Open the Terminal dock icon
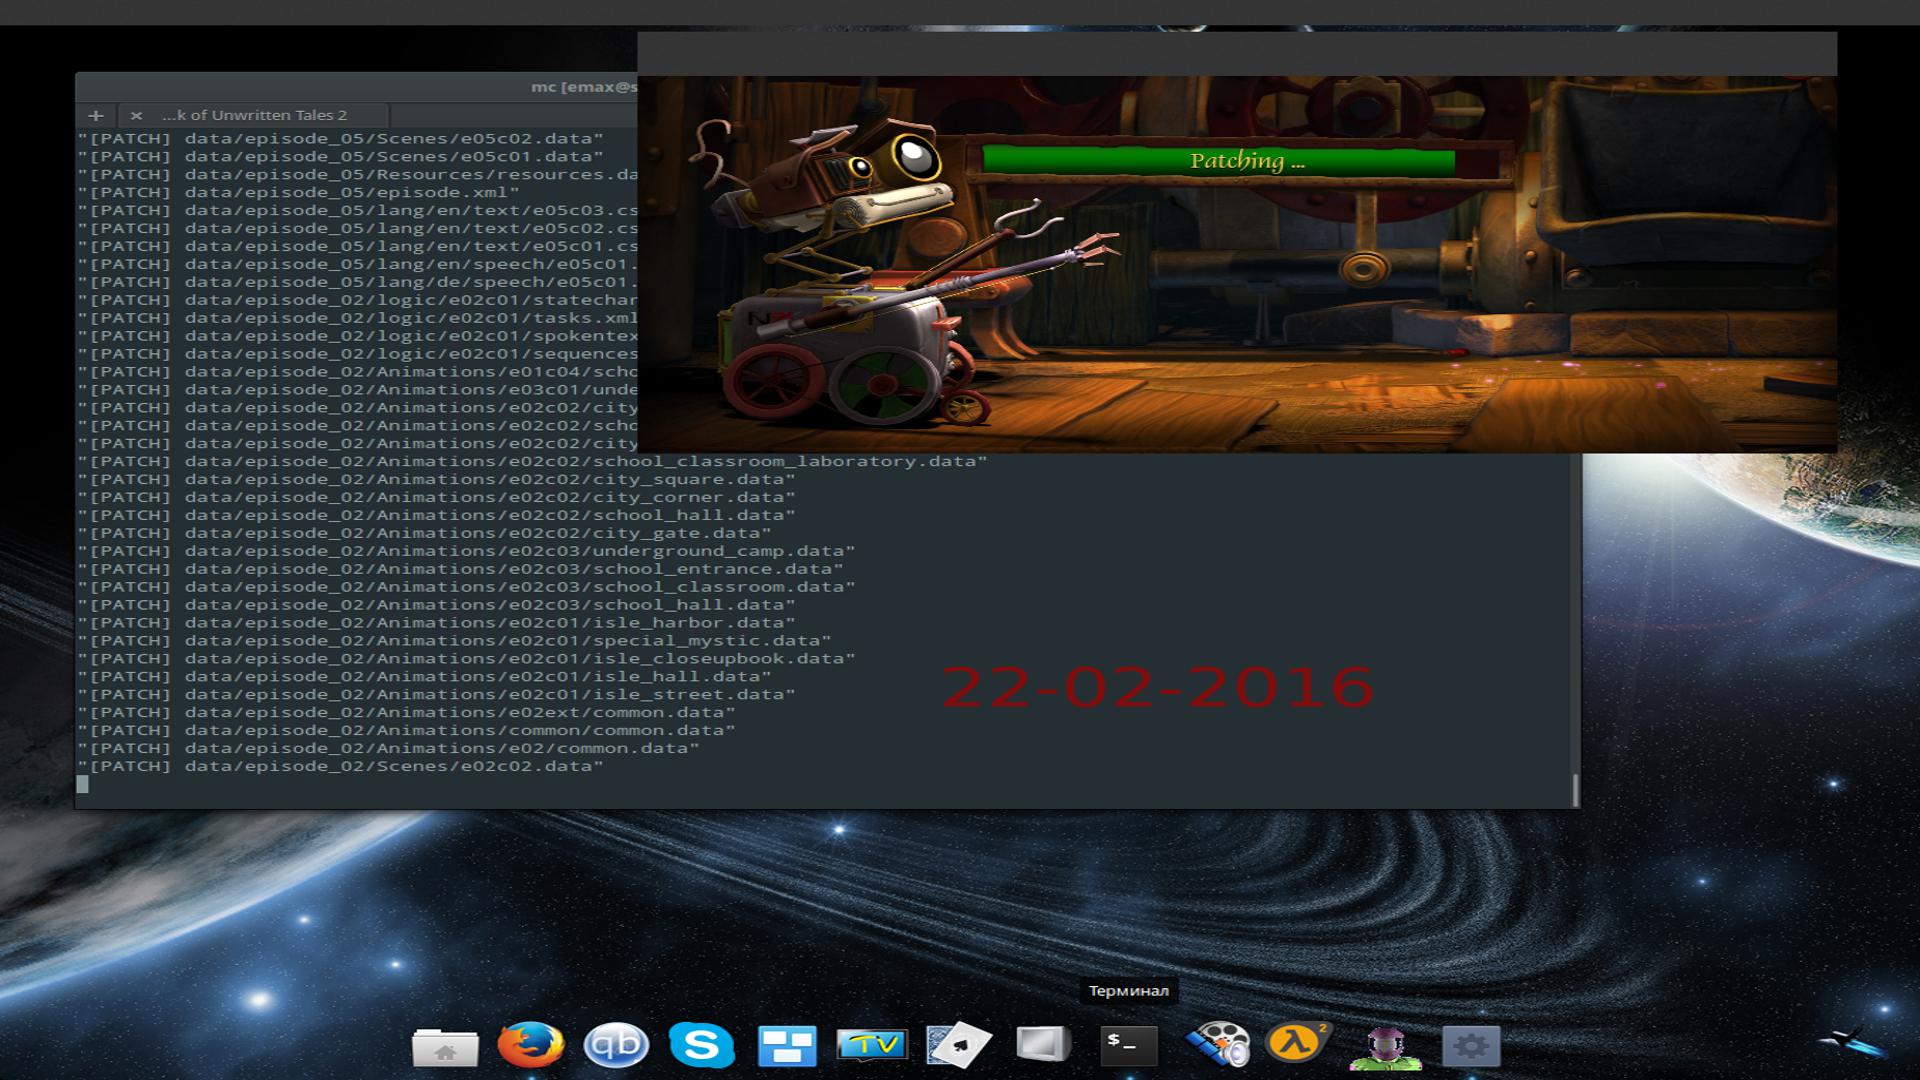This screenshot has height=1080, width=1920. 1129,1045
